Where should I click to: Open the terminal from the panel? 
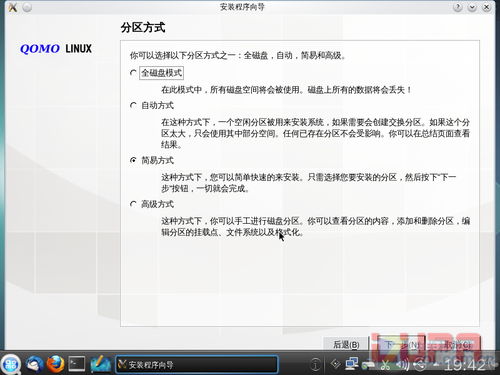(77, 364)
